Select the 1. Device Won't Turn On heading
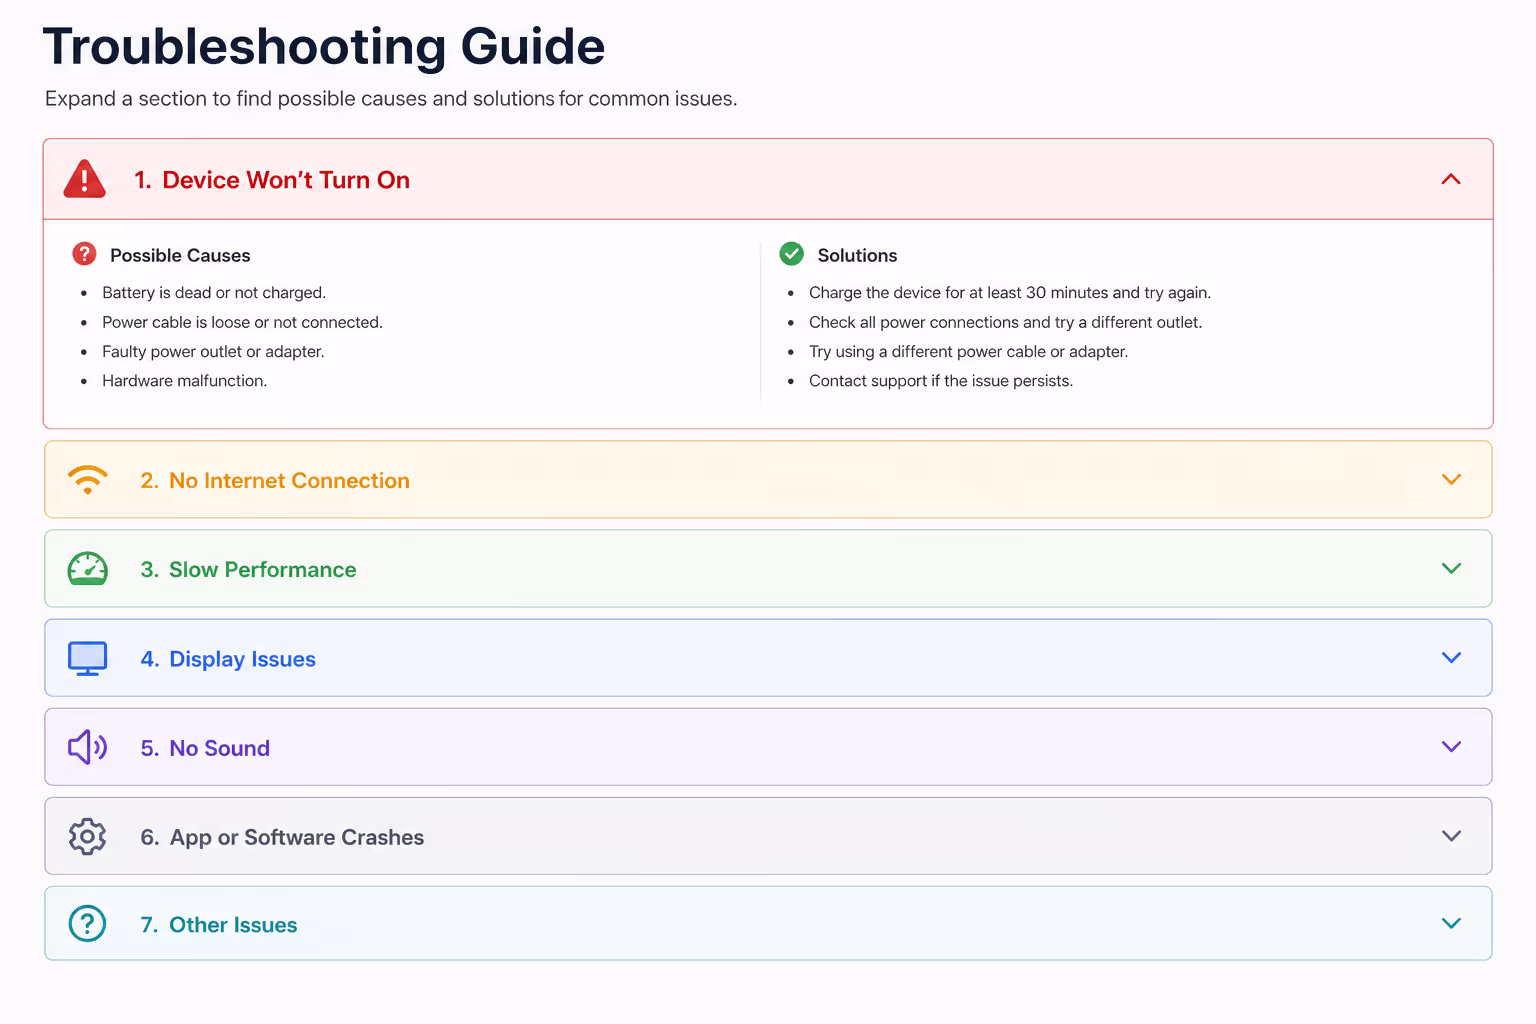The height and width of the screenshot is (1024, 1536). click(x=272, y=180)
